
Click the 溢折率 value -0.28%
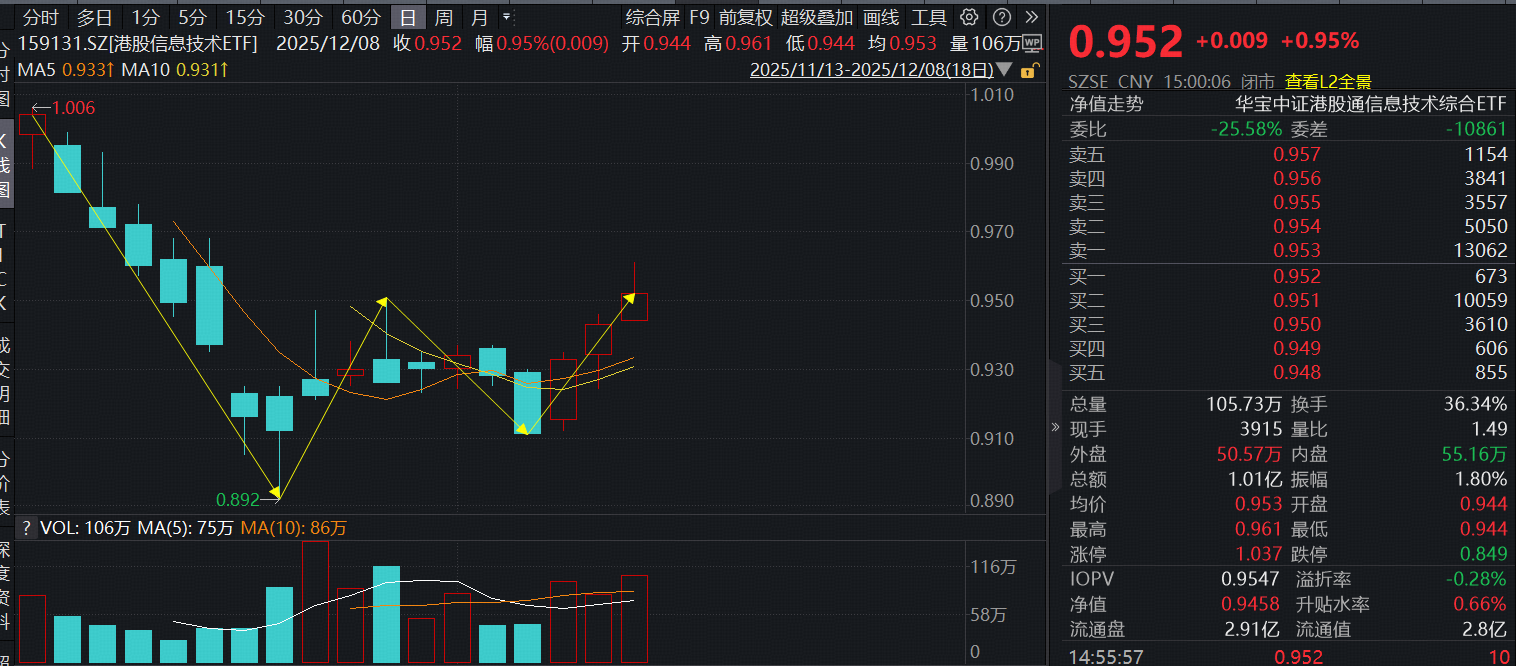click(x=1478, y=579)
